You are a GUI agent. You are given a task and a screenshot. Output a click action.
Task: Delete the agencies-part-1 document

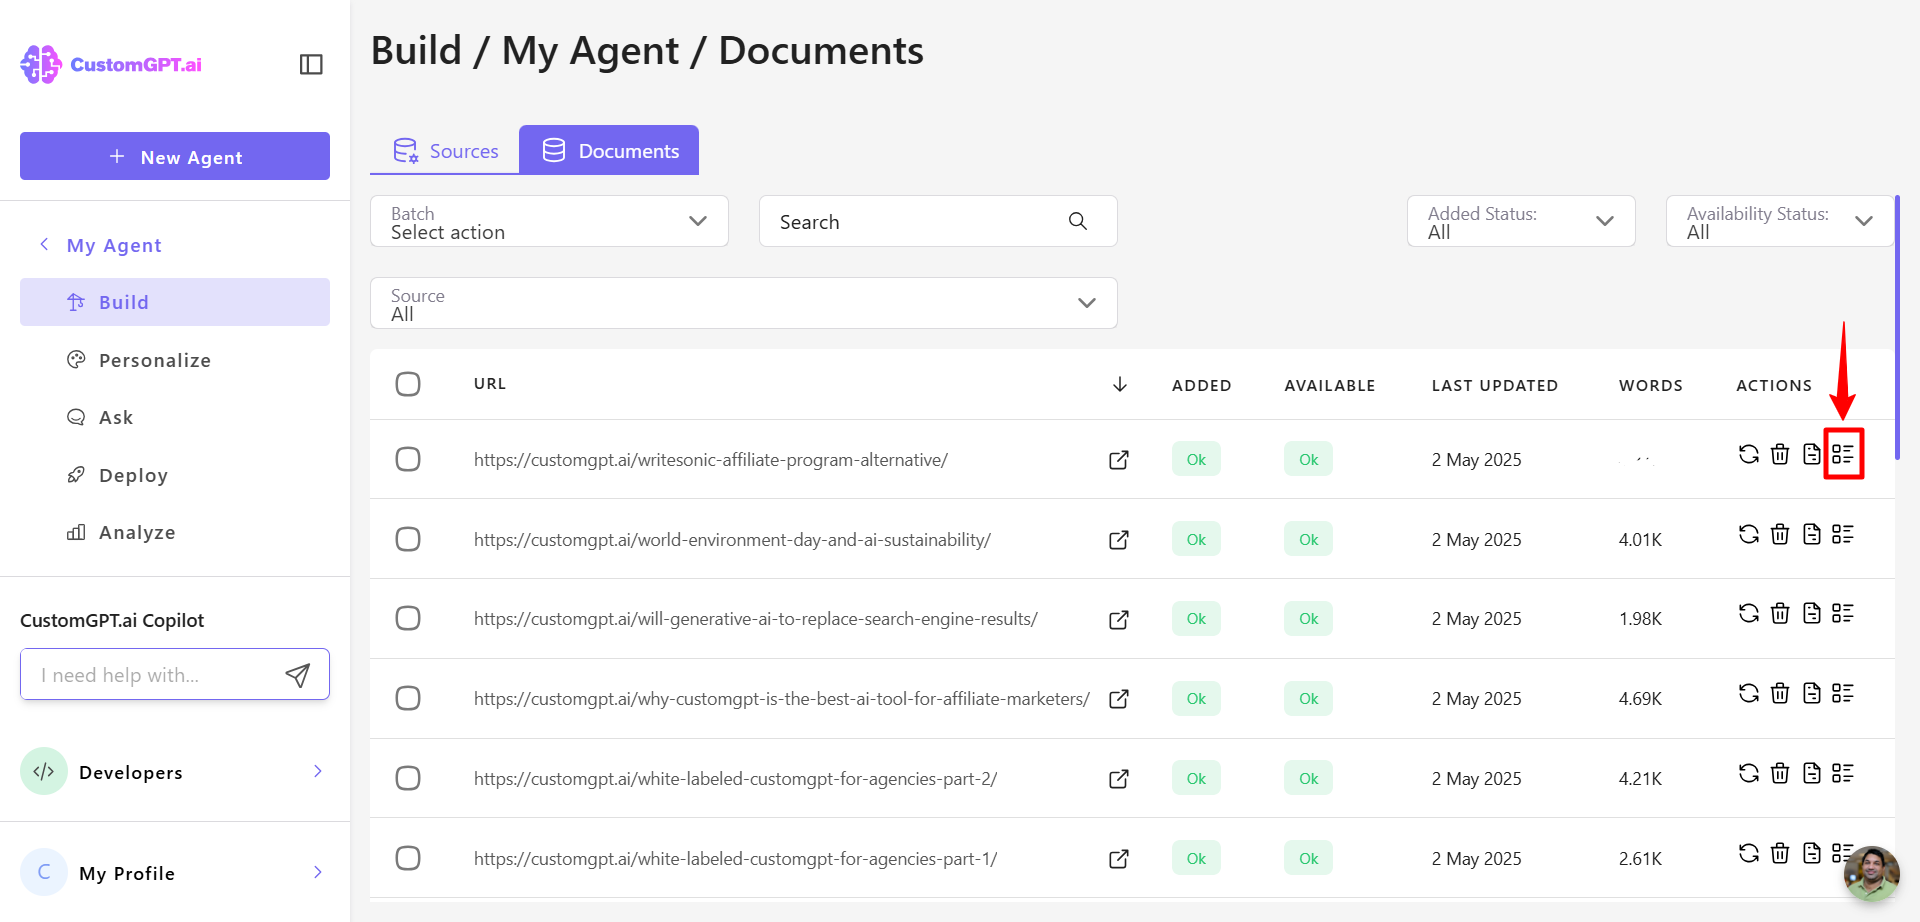(x=1780, y=853)
